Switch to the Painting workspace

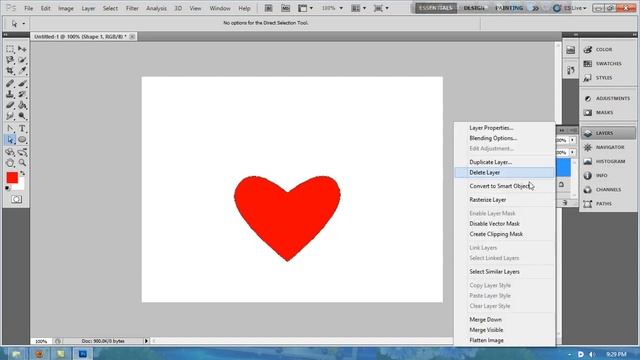tap(509, 8)
